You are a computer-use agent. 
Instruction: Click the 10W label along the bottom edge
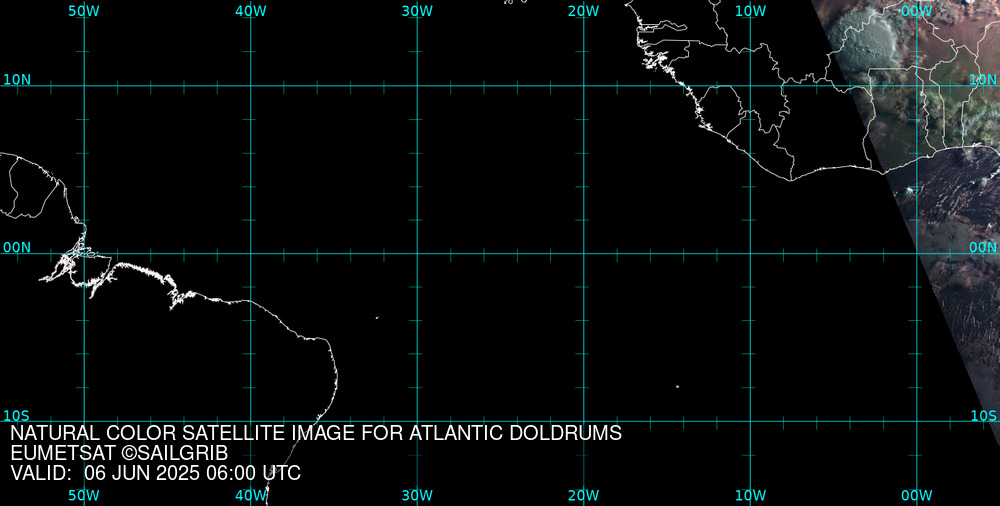[750, 496]
